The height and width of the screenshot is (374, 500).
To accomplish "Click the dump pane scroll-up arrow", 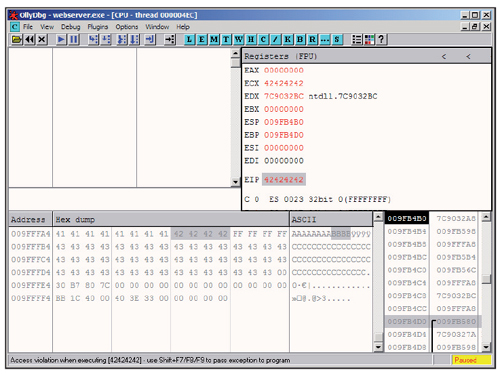I will click(378, 217).
